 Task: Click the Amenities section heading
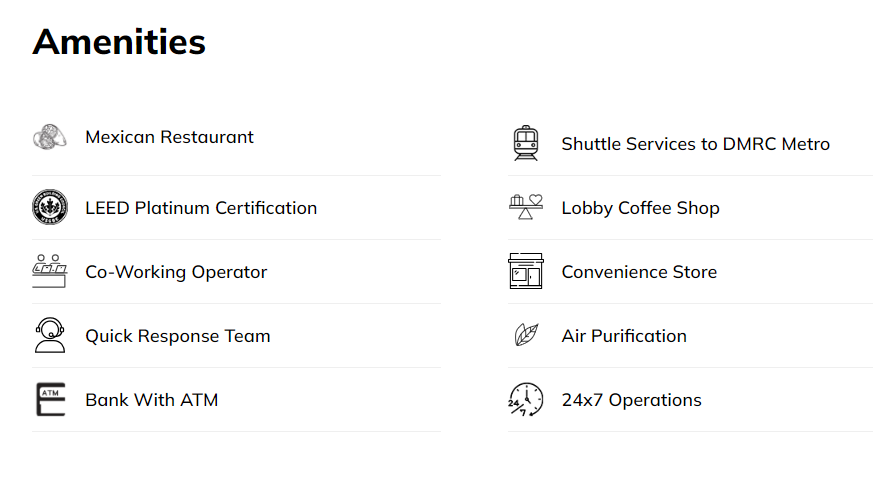tap(119, 42)
